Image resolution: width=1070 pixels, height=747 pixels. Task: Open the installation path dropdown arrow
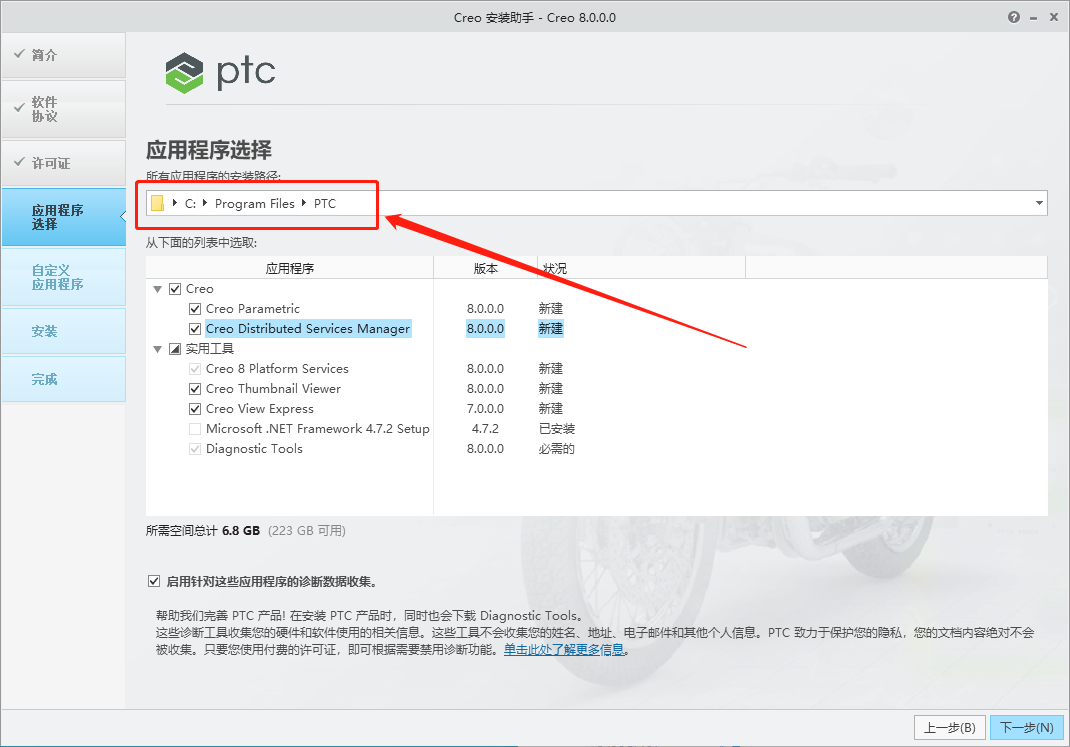pyautogui.click(x=1039, y=203)
